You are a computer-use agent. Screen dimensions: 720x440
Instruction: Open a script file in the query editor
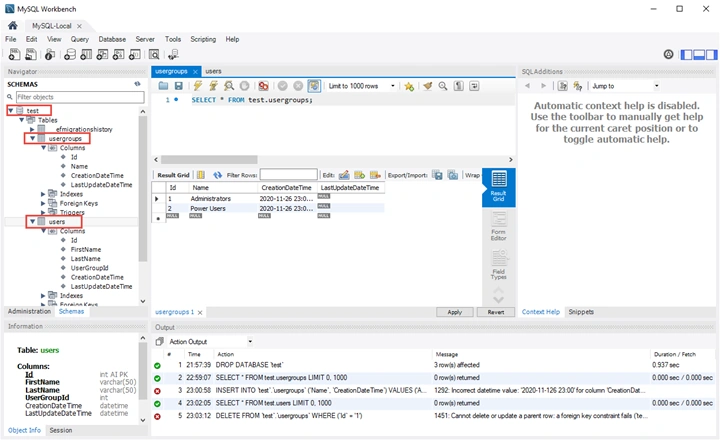click(x=163, y=86)
